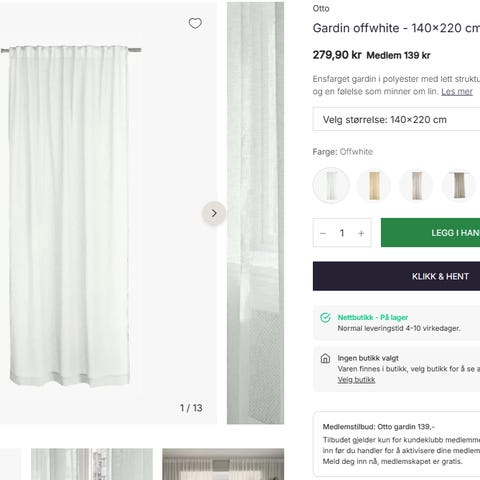Click the green stock checkmark icon
480x480 pixels.
coord(325,318)
